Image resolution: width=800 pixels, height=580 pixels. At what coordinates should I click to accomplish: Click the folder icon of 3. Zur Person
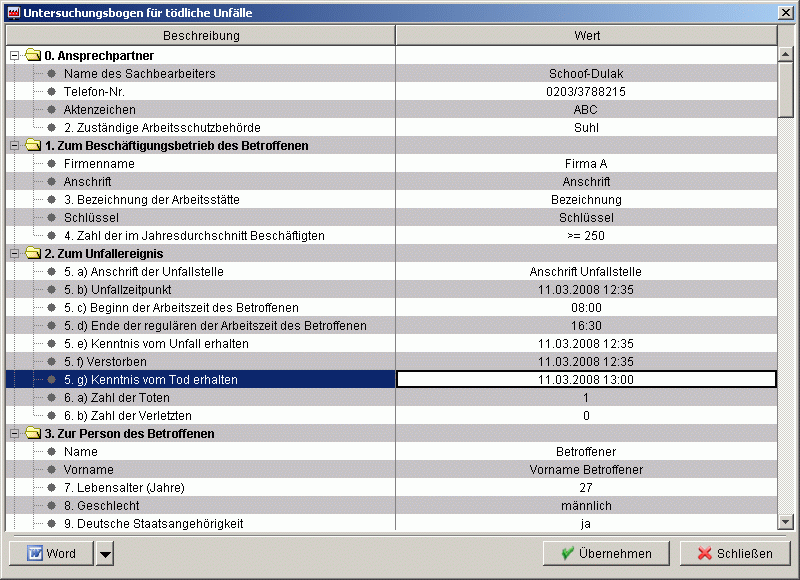click(32, 433)
